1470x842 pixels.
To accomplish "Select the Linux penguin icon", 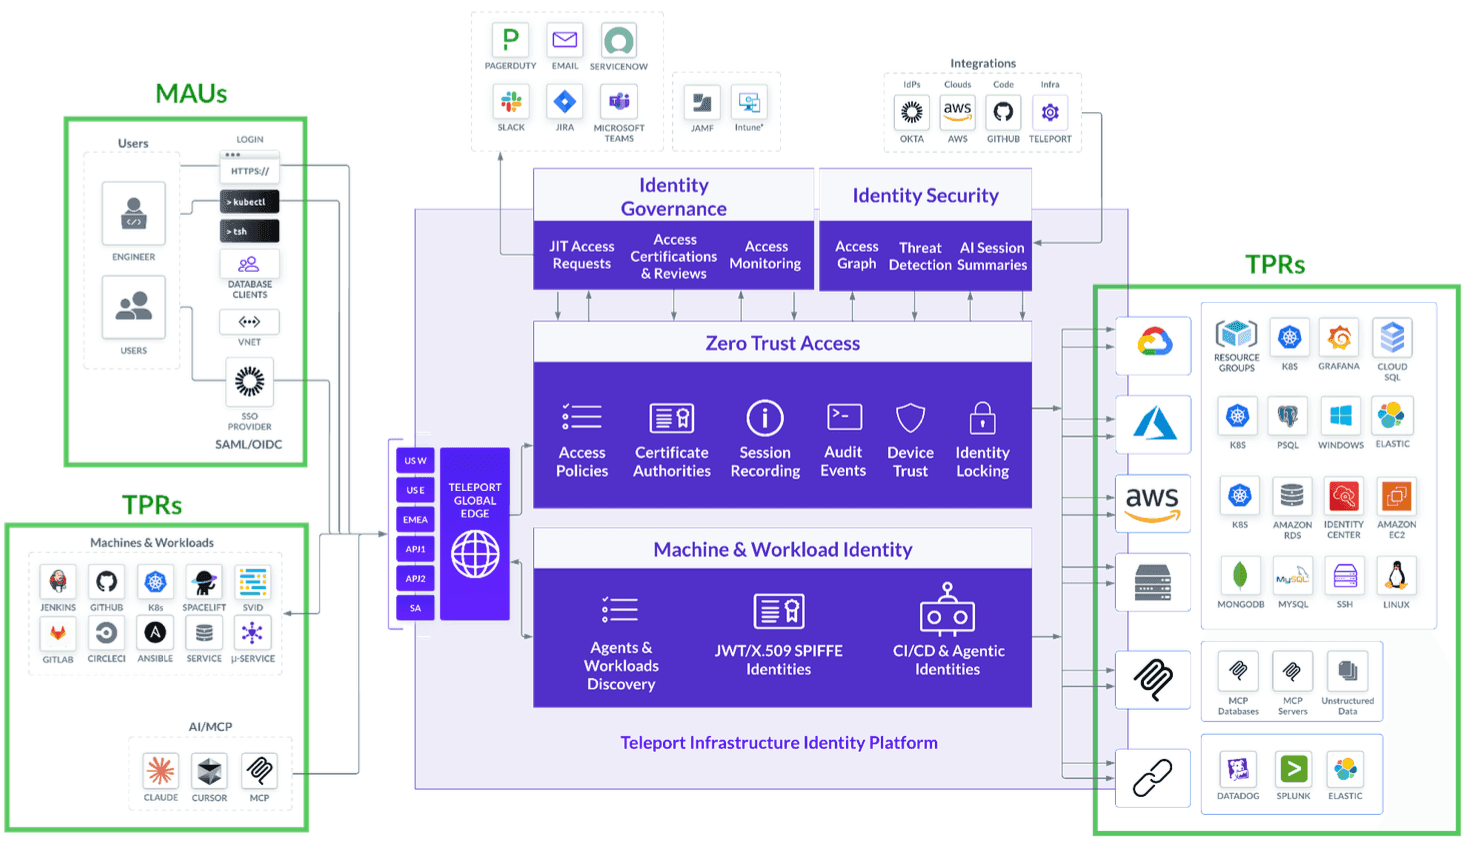I will (1396, 576).
